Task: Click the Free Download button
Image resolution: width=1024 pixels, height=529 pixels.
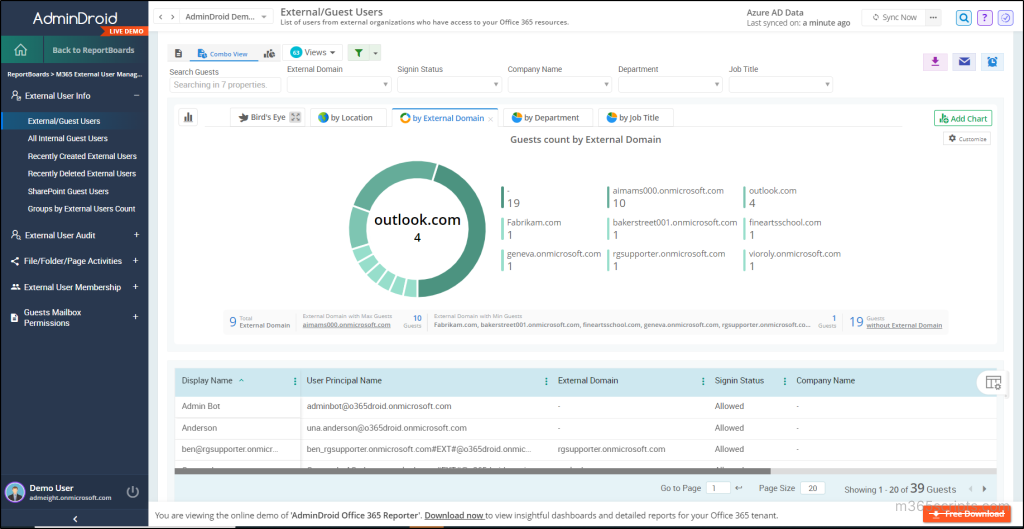Action: pyautogui.click(x=968, y=515)
